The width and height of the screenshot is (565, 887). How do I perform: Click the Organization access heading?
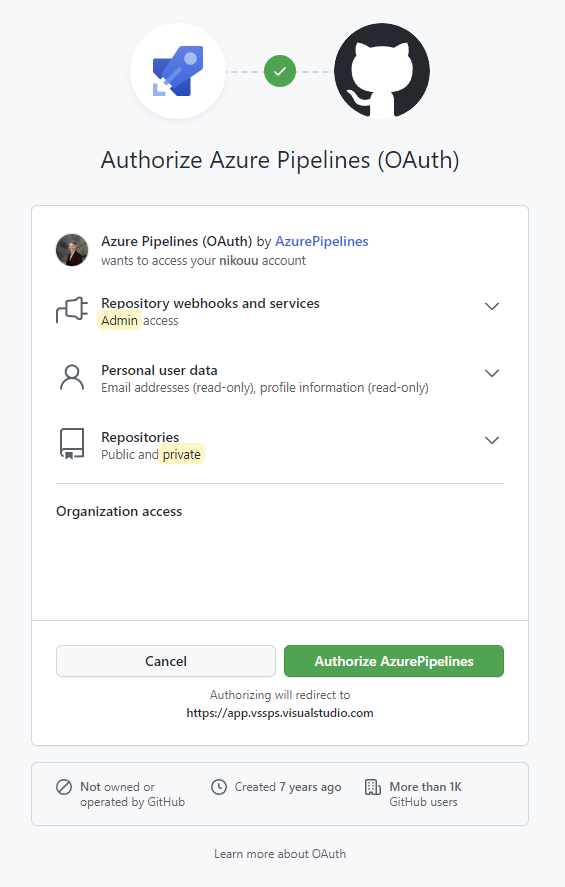point(119,511)
